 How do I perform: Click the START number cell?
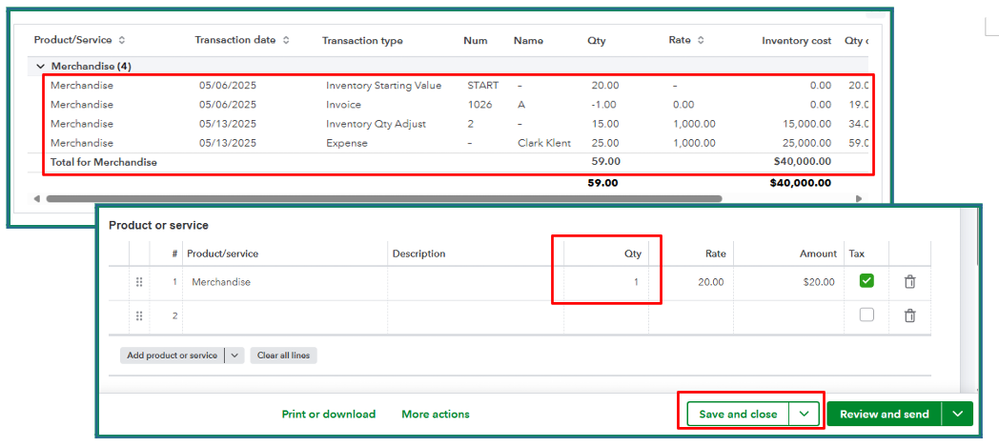click(483, 85)
